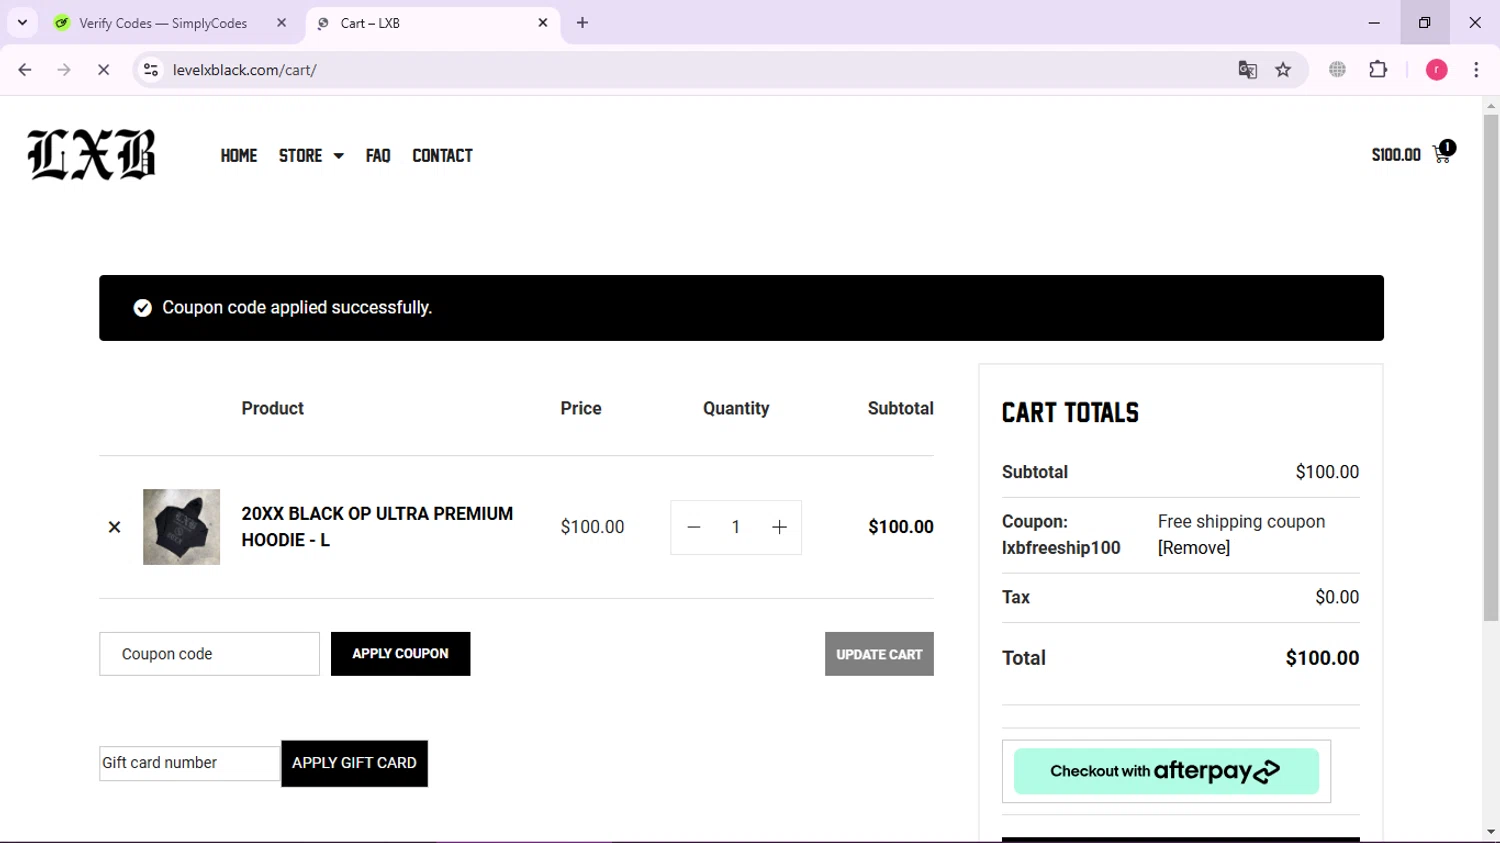Click the APPLY COUPON button
The image size is (1500, 843).
coord(400,654)
